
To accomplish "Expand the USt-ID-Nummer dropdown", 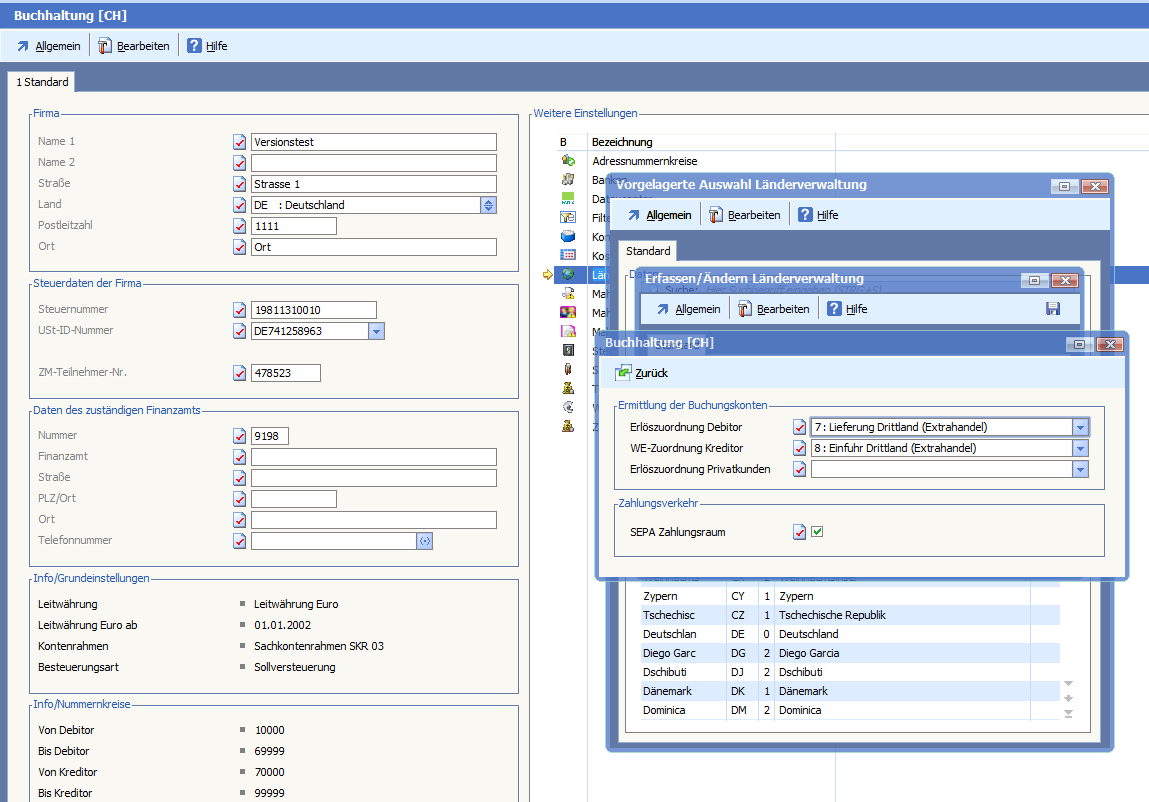I will click(376, 331).
